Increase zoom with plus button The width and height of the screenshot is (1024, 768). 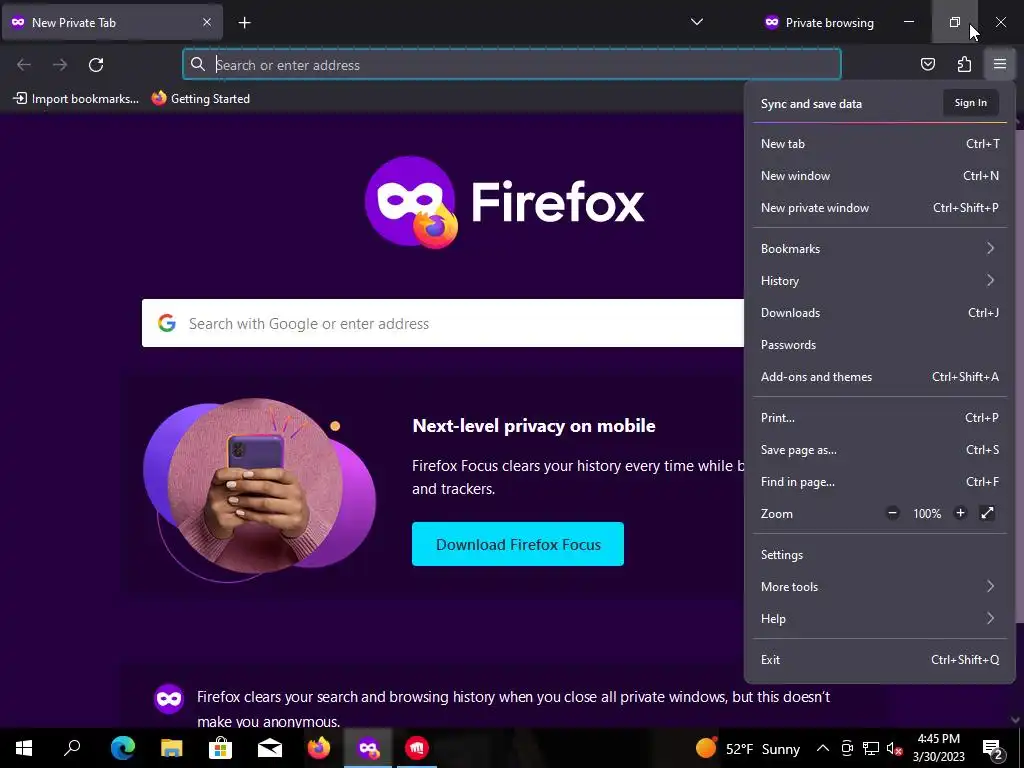[x=960, y=513]
